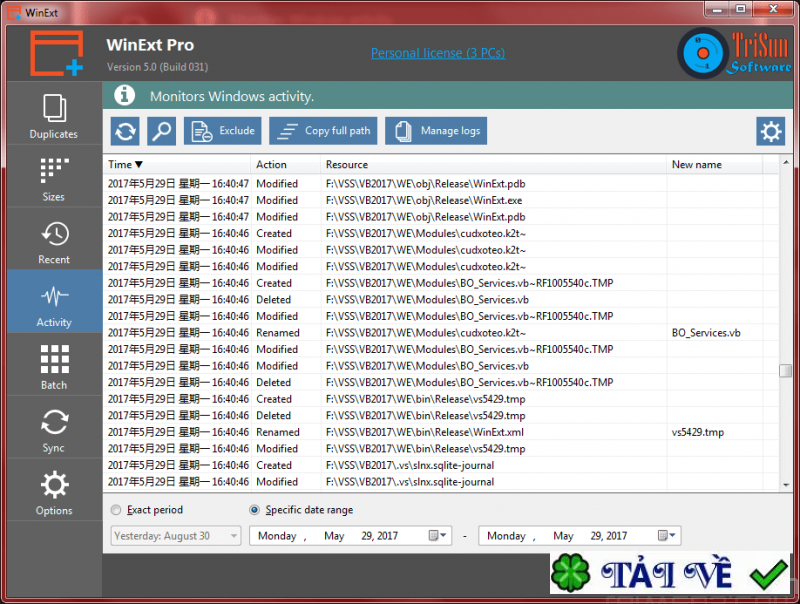This screenshot has height=604, width=800.
Task: Click the list scrollbar thumb
Action: point(786,370)
